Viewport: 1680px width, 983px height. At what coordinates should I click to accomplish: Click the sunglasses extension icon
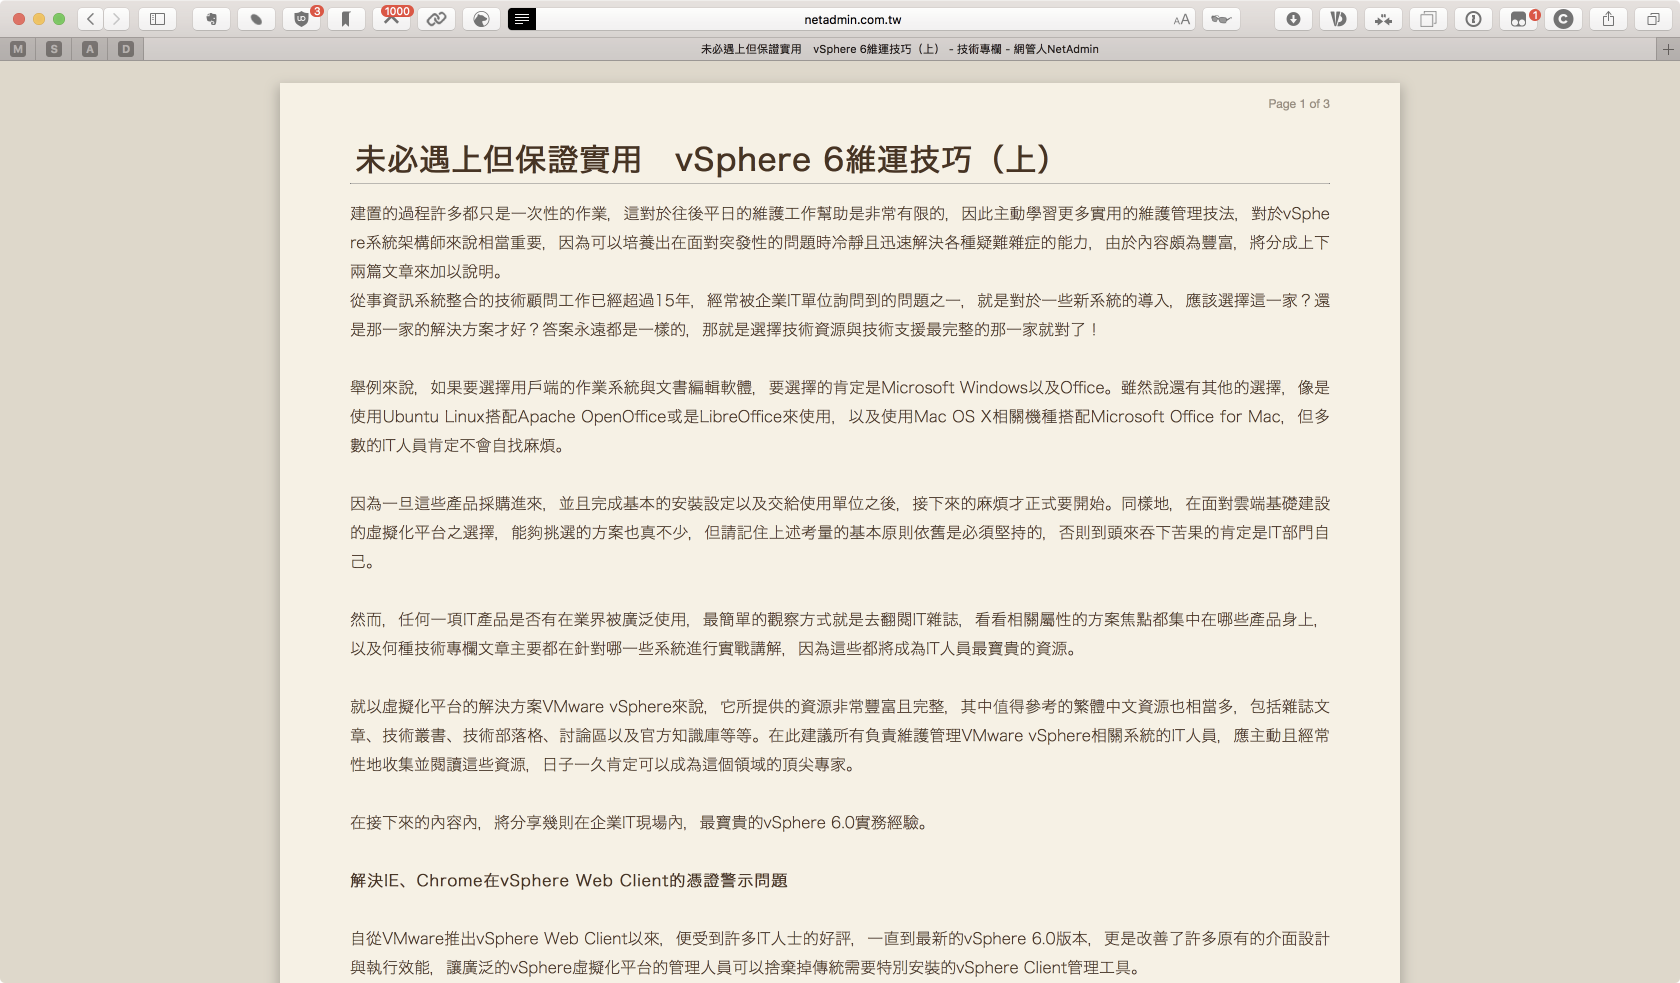tap(1221, 19)
